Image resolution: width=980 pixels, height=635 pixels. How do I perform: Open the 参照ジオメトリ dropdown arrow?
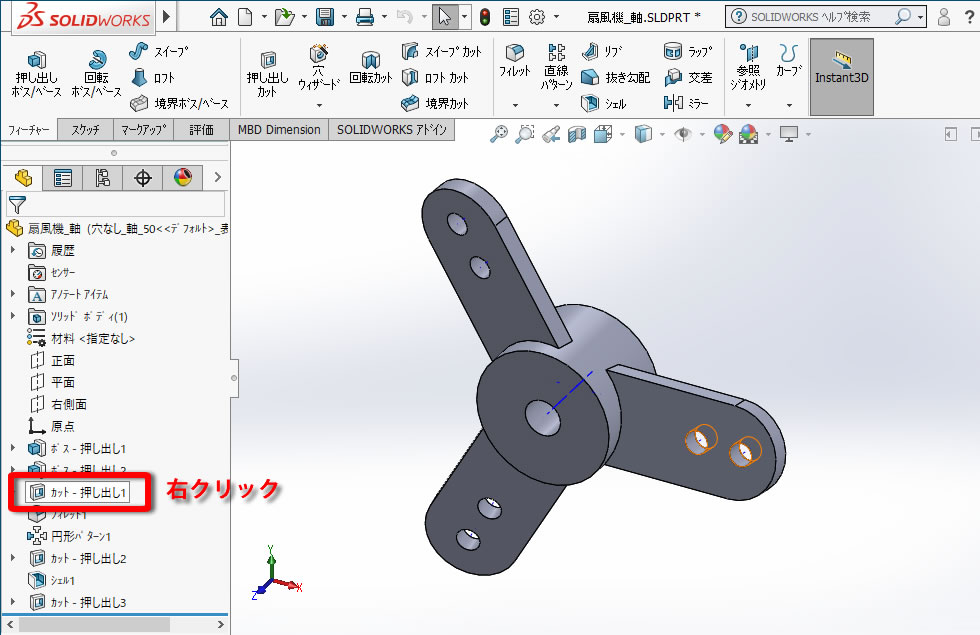[748, 105]
